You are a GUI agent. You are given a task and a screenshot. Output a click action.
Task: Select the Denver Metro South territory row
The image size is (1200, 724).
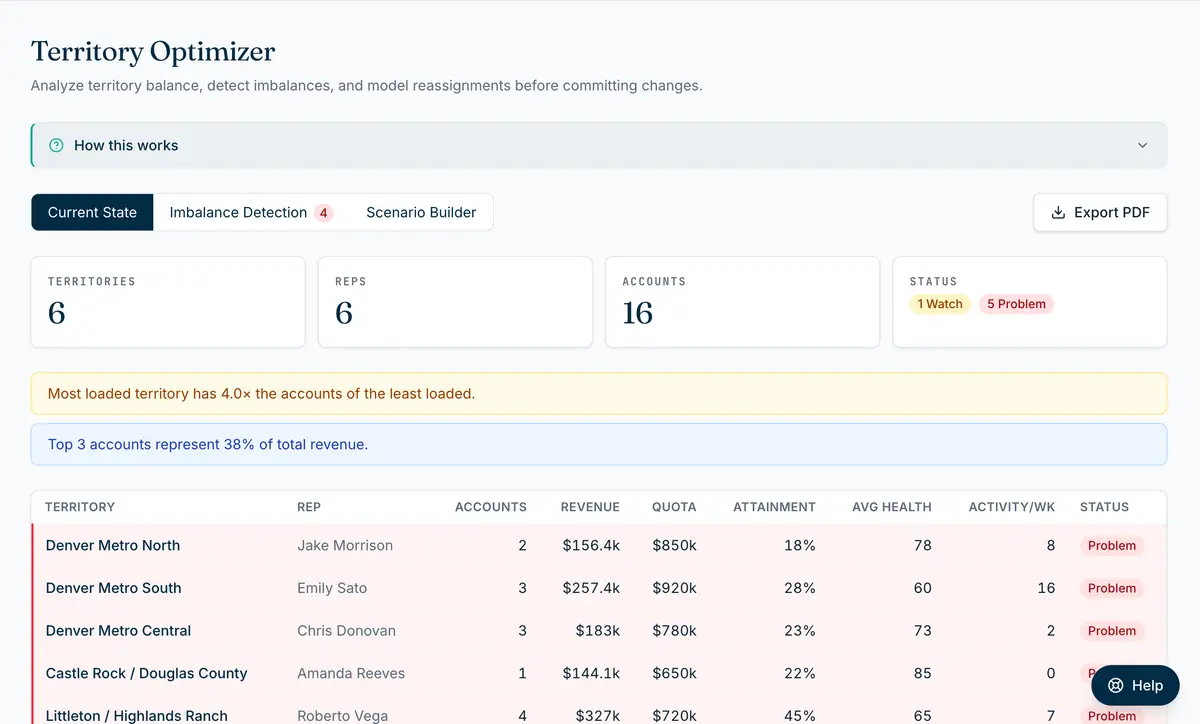[599, 588]
